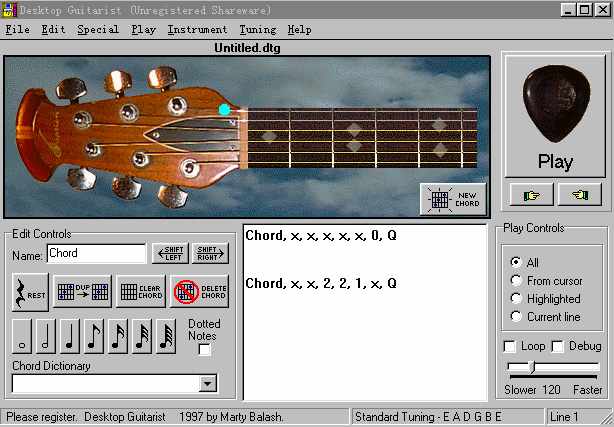Select the eighth note duration
Viewport: 614px width, 427px height.
tap(94, 336)
